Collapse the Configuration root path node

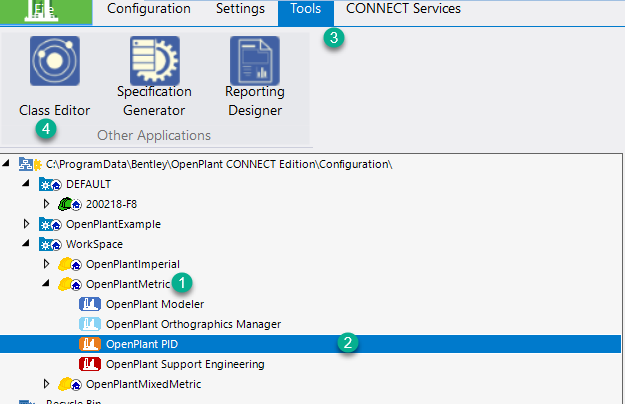(6, 163)
